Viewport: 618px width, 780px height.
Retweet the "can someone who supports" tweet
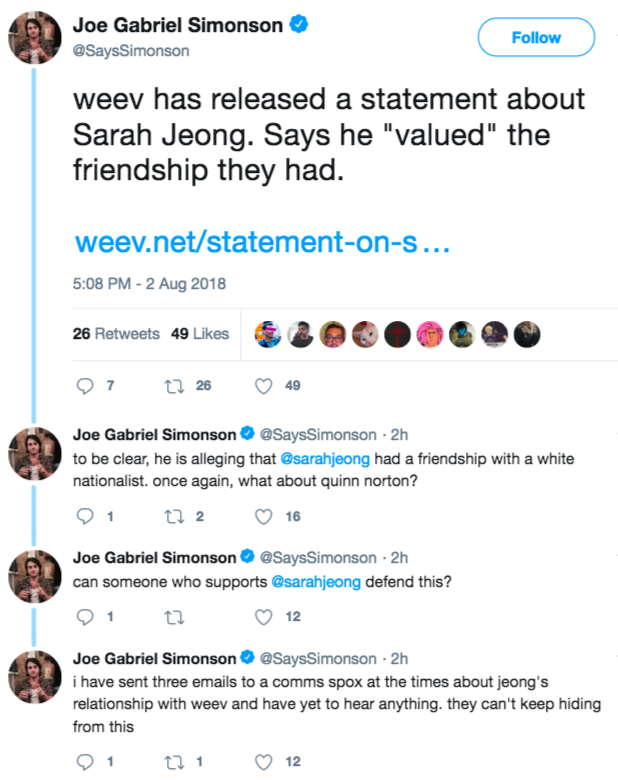pyautogui.click(x=174, y=617)
